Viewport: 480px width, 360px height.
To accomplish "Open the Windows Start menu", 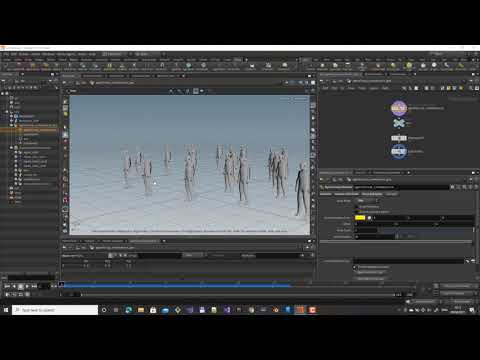I will [6, 310].
